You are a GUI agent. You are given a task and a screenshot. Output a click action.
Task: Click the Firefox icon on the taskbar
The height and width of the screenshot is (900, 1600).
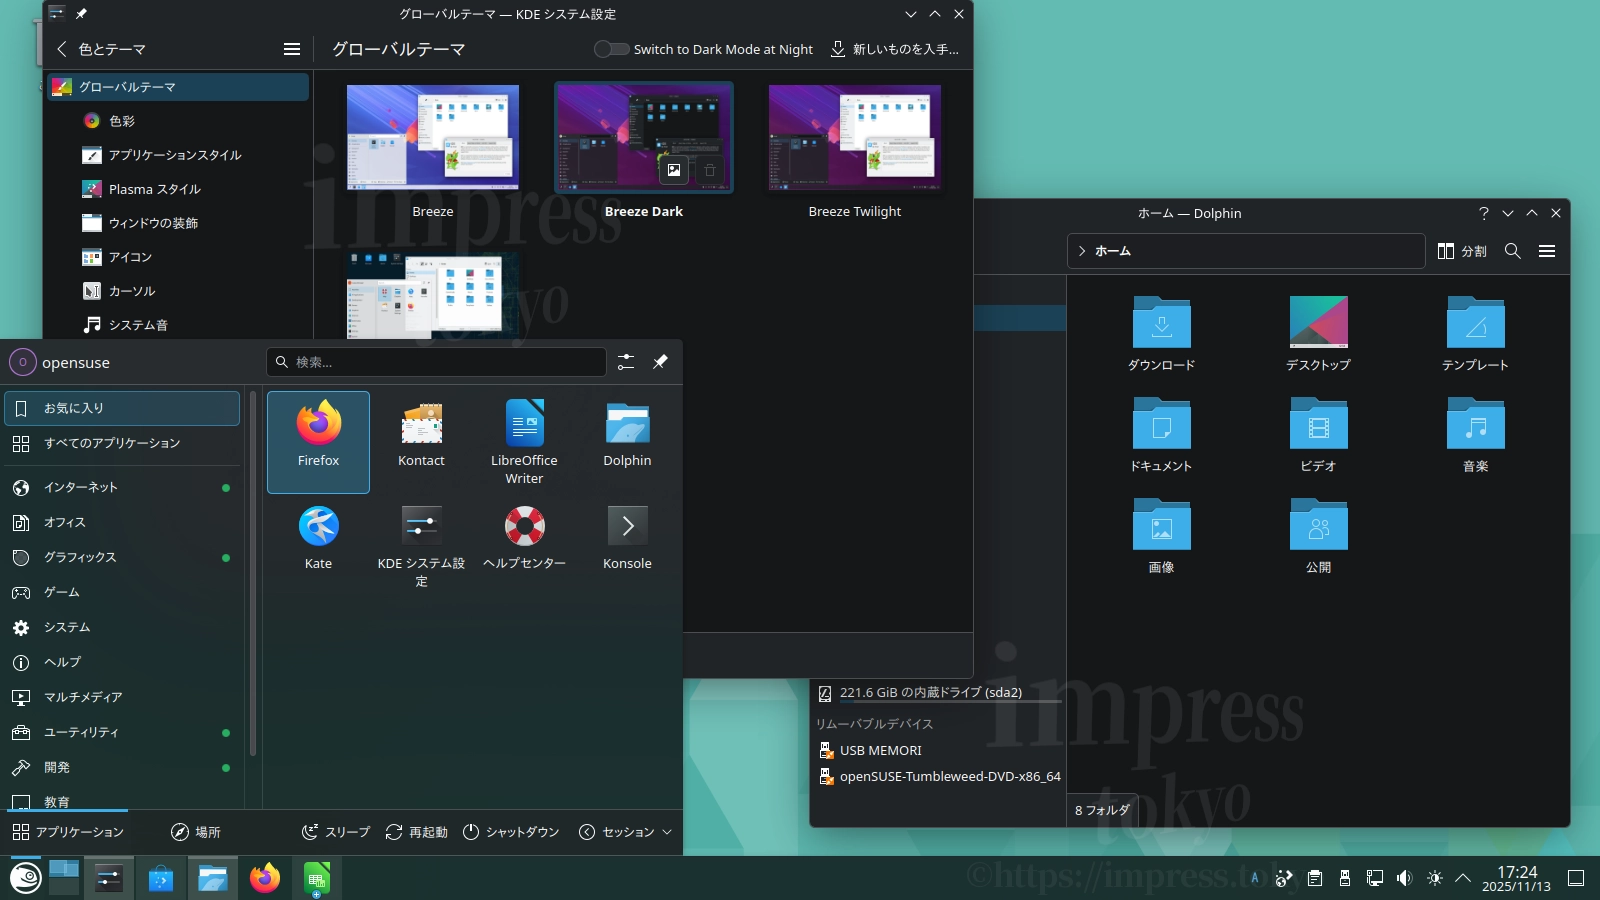coord(265,879)
